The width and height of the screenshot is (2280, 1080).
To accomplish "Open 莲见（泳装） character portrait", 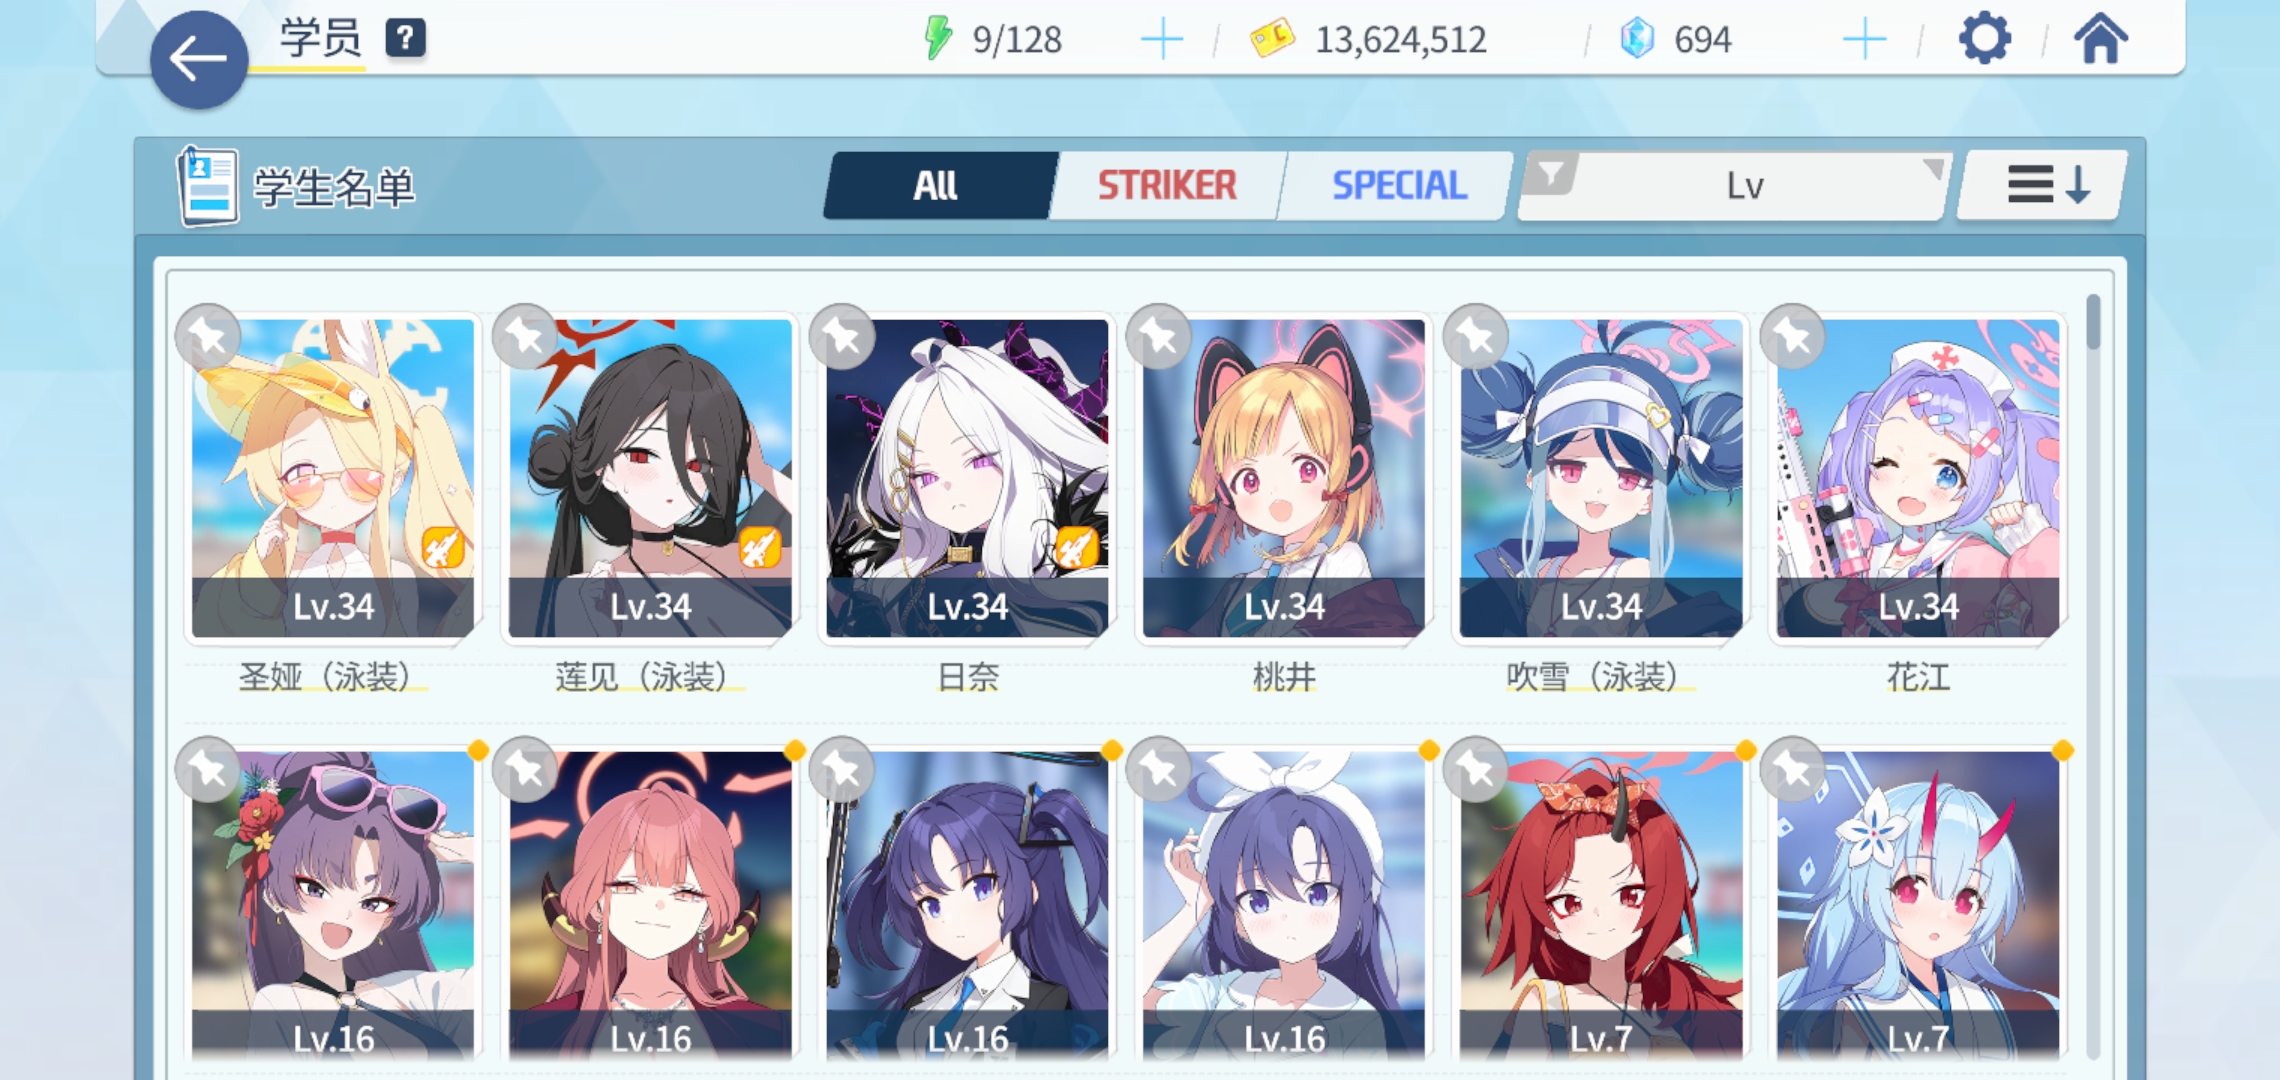I will tap(650, 478).
